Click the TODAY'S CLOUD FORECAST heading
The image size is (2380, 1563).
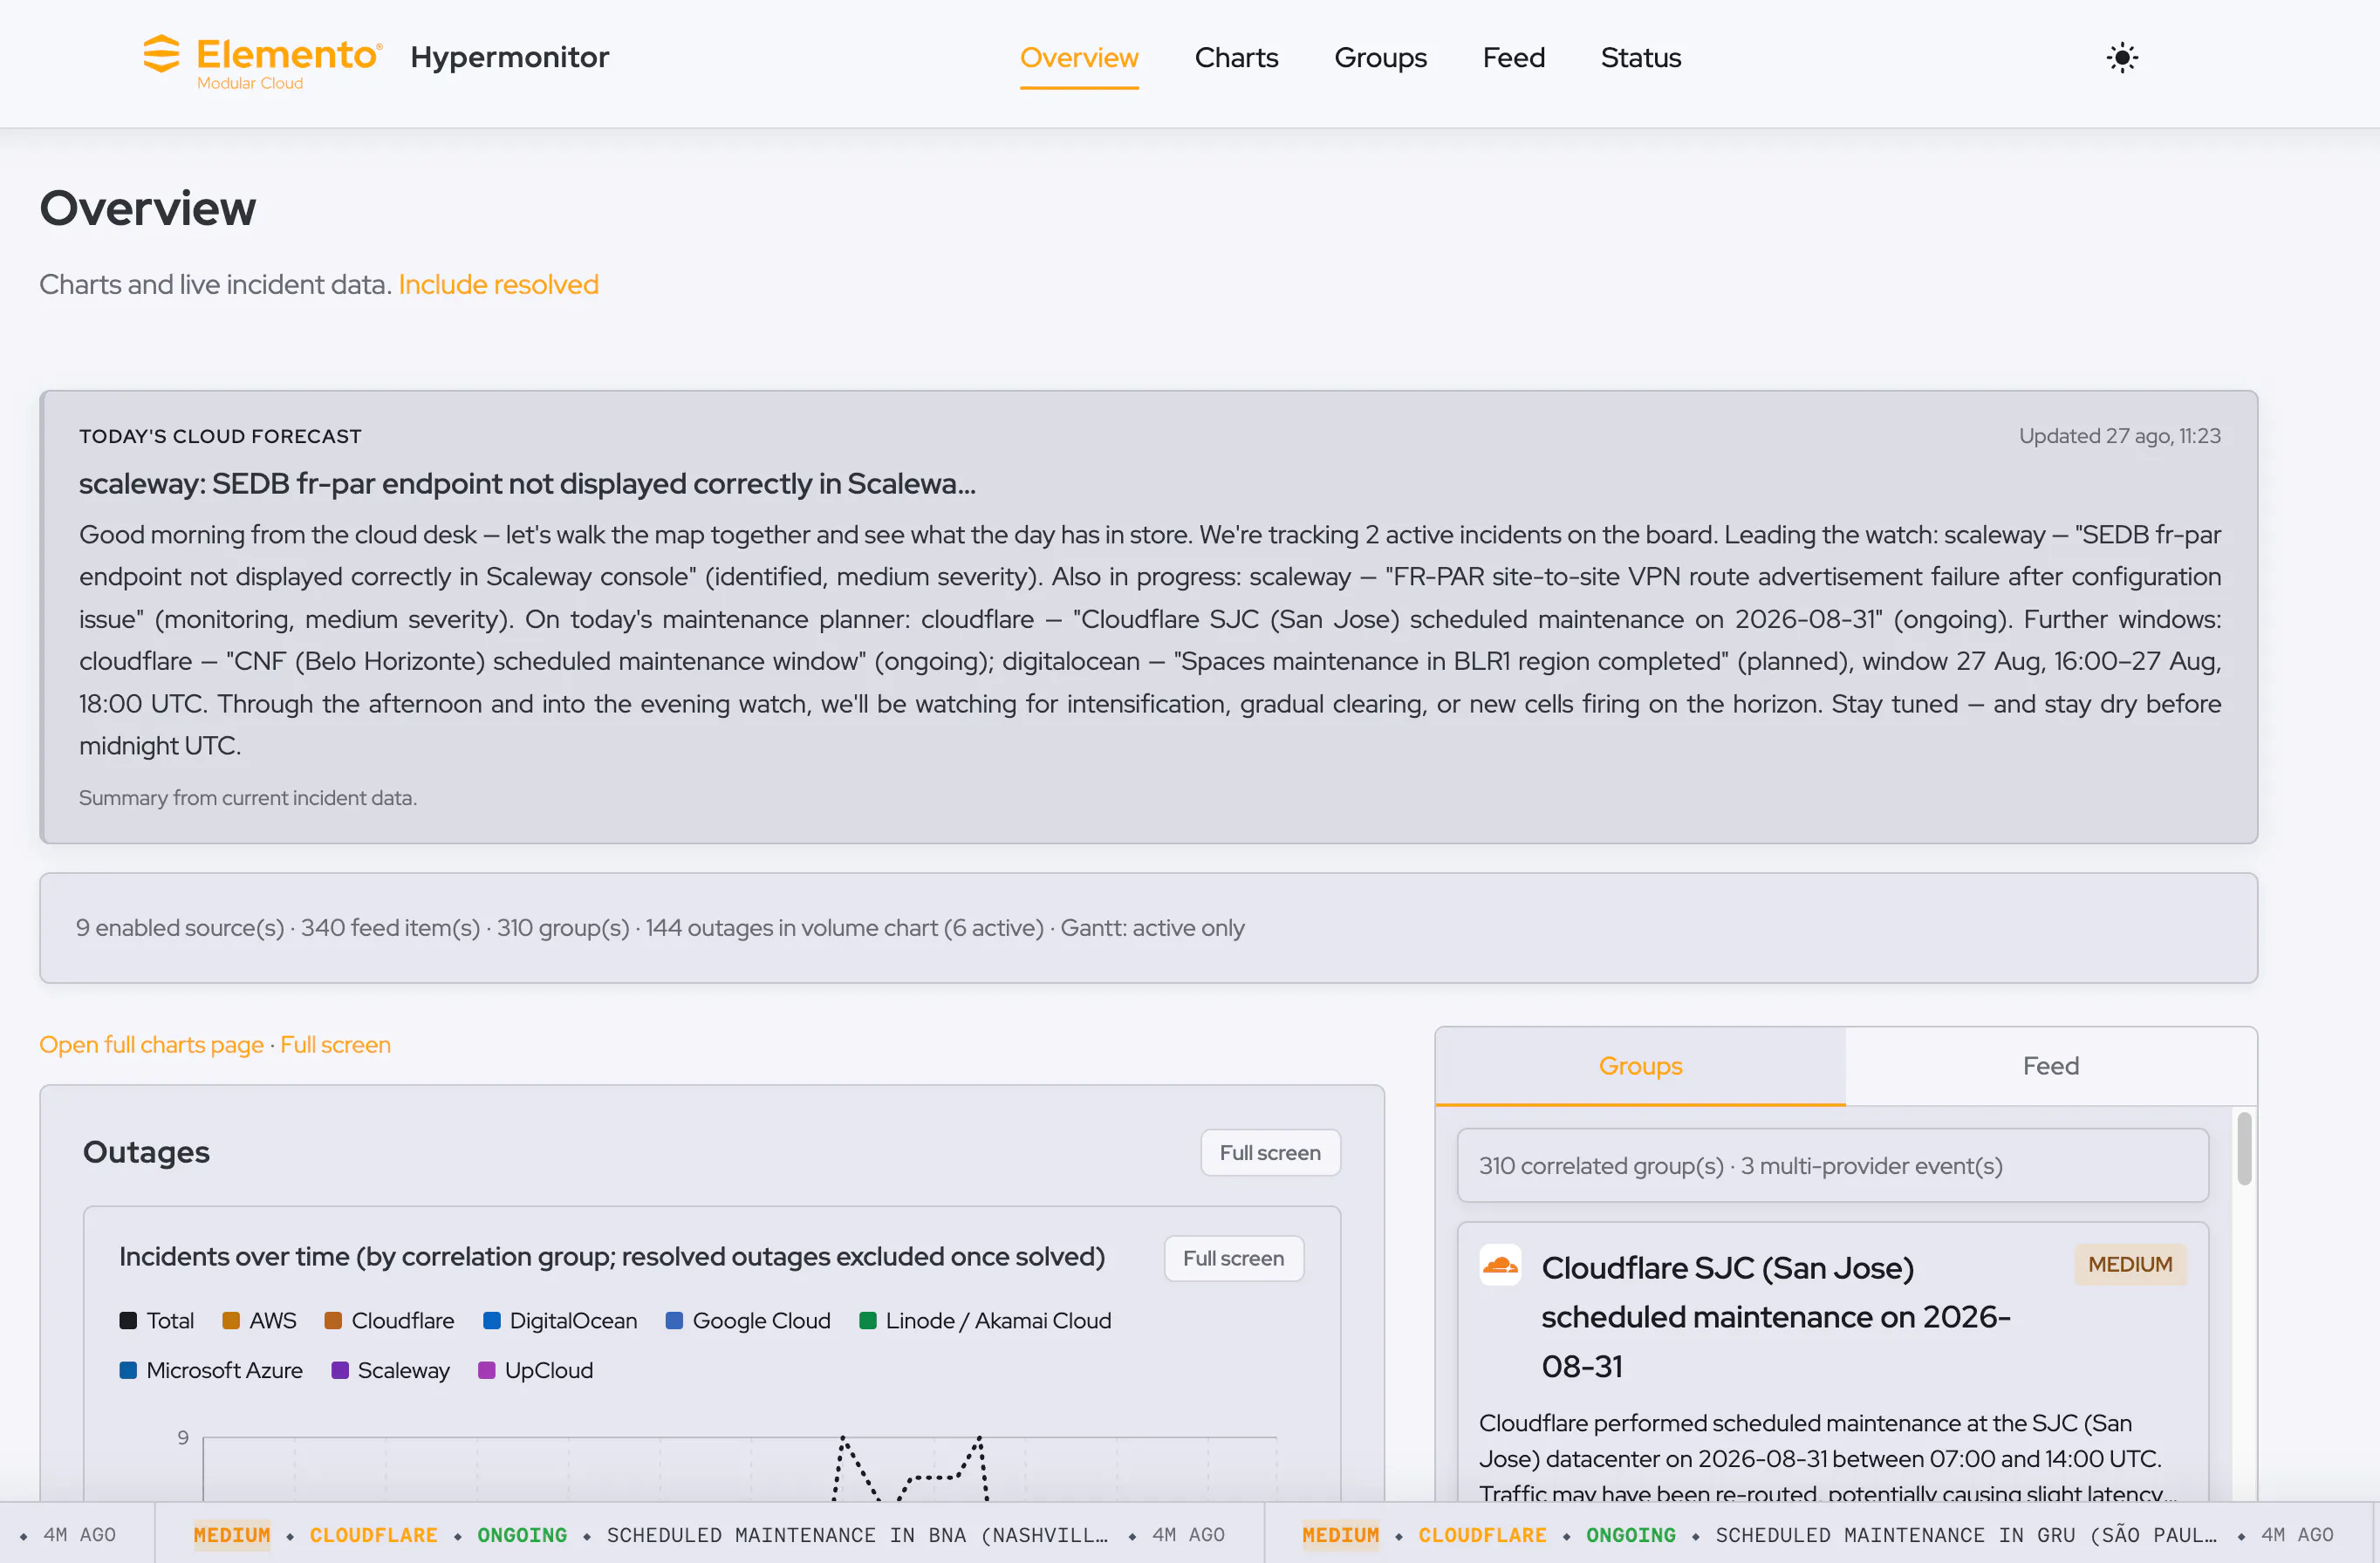click(220, 436)
